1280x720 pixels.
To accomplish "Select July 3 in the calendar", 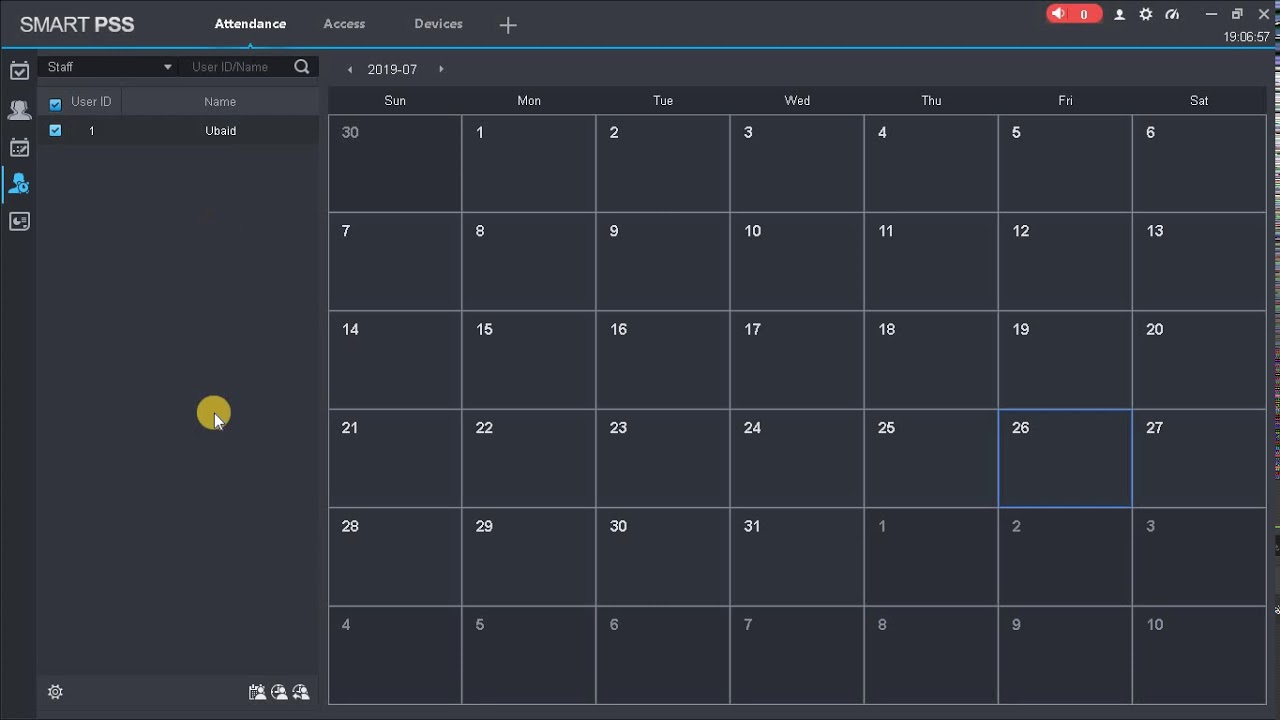I will pos(797,163).
